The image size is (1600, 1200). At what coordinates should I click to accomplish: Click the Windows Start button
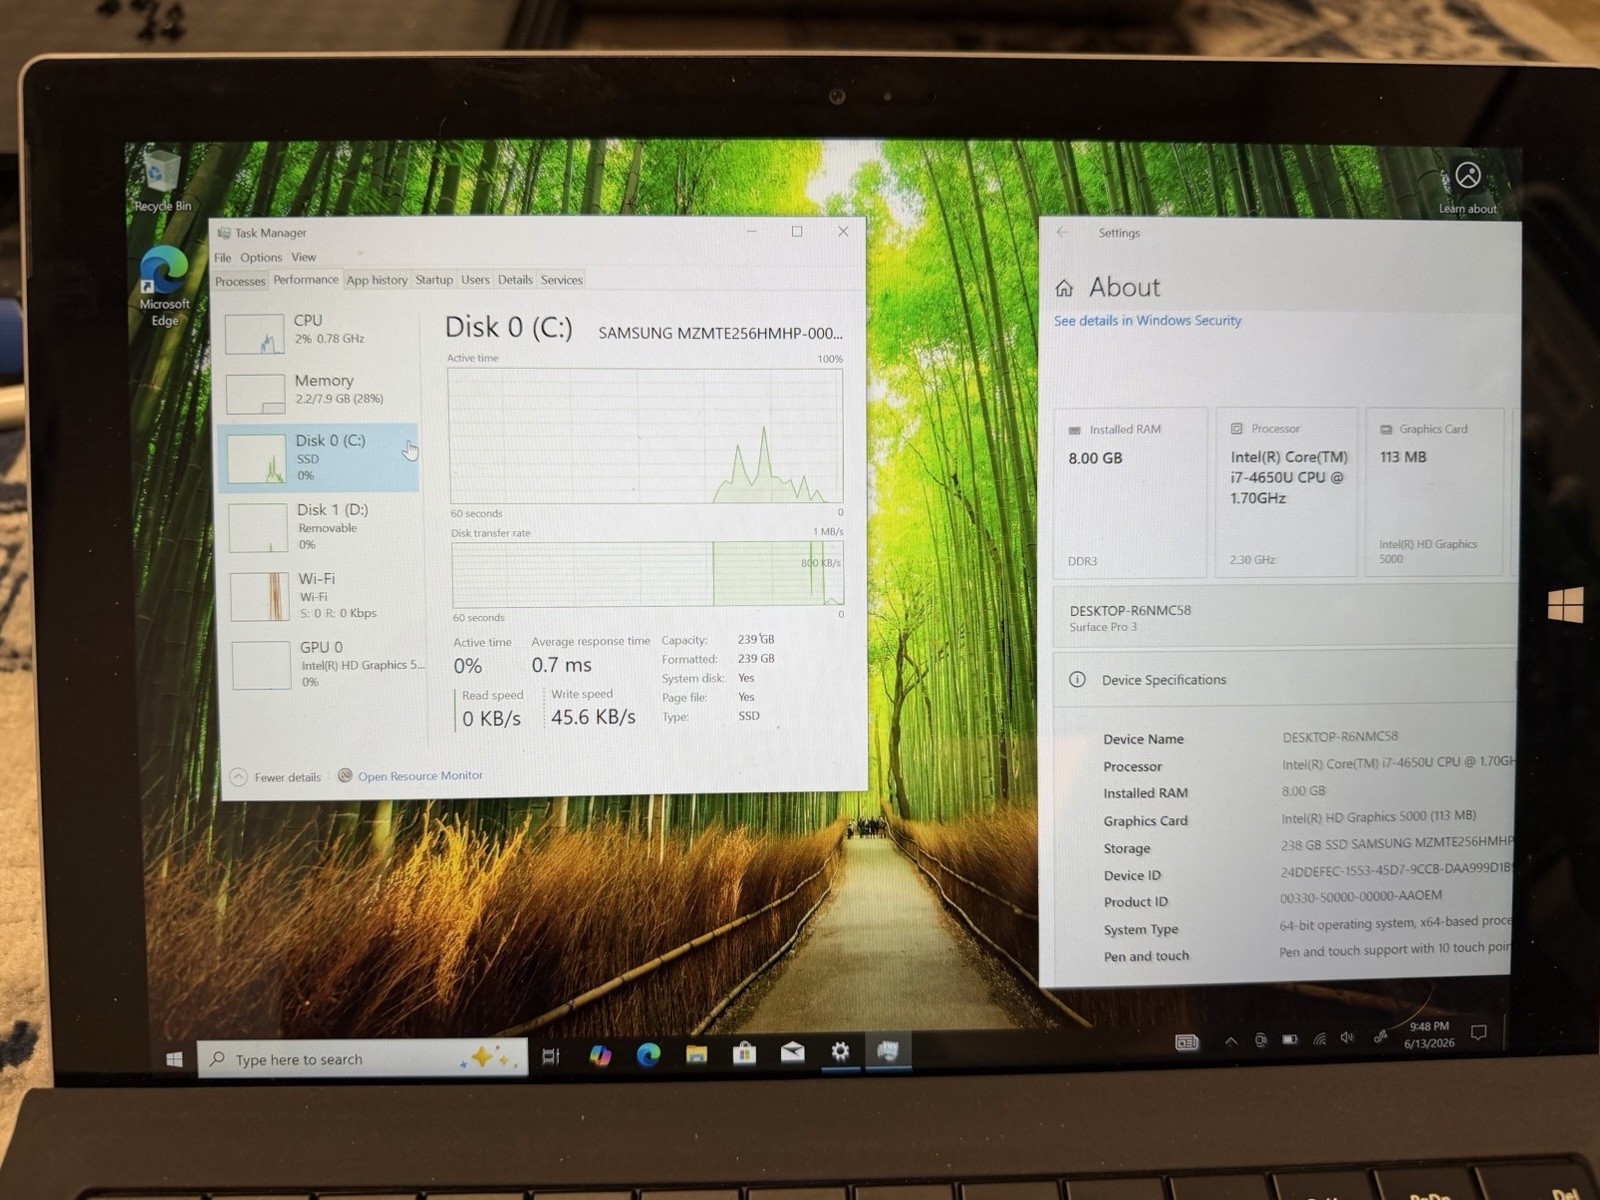174,1059
